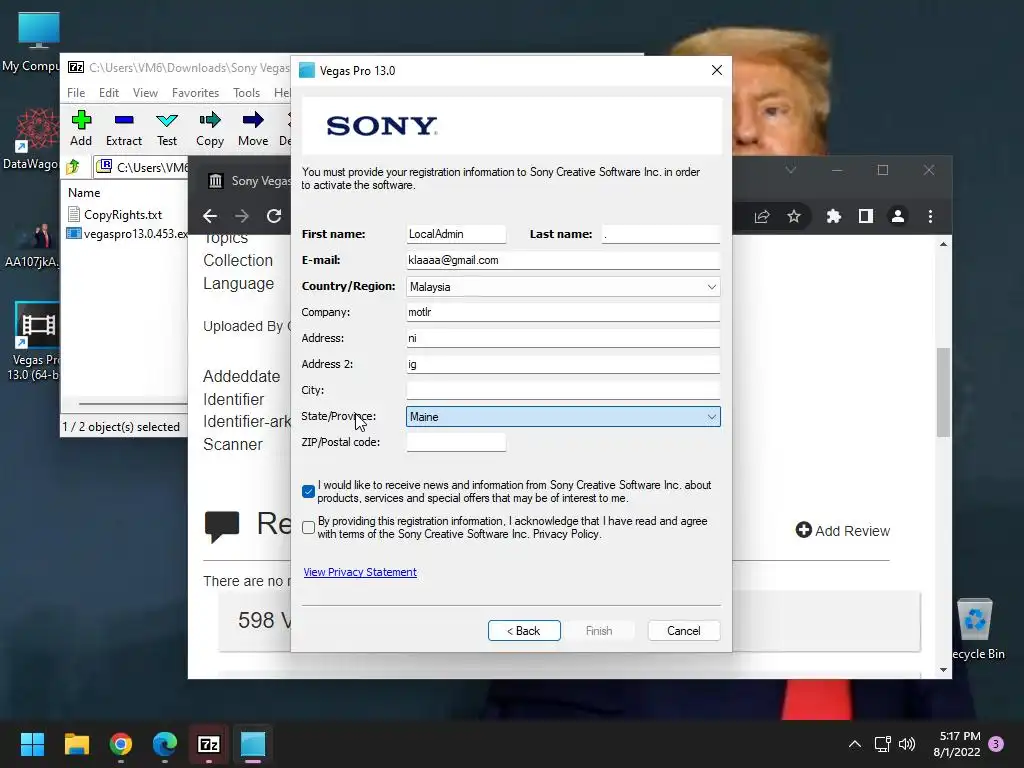Screen dimensions: 1024x768
Task: Open the View Privacy Statement link
Action: 360,572
